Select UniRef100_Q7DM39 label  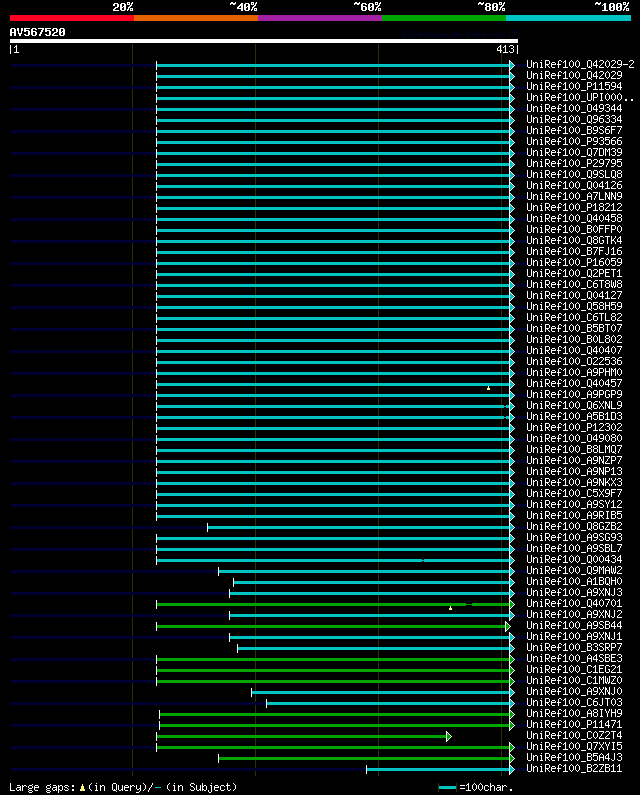pos(574,153)
